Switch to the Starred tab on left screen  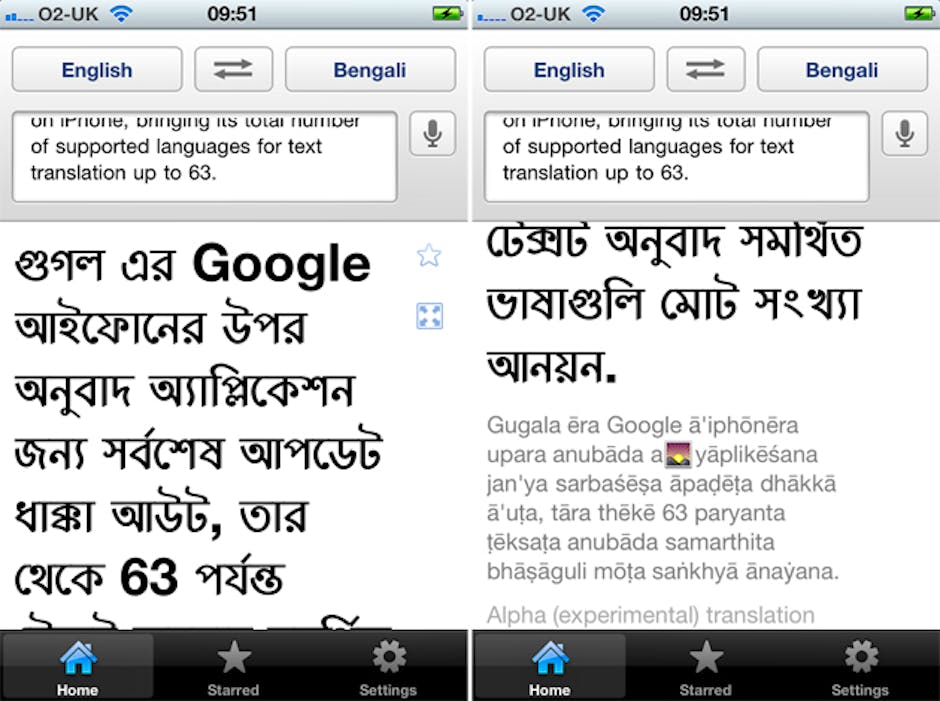click(234, 667)
